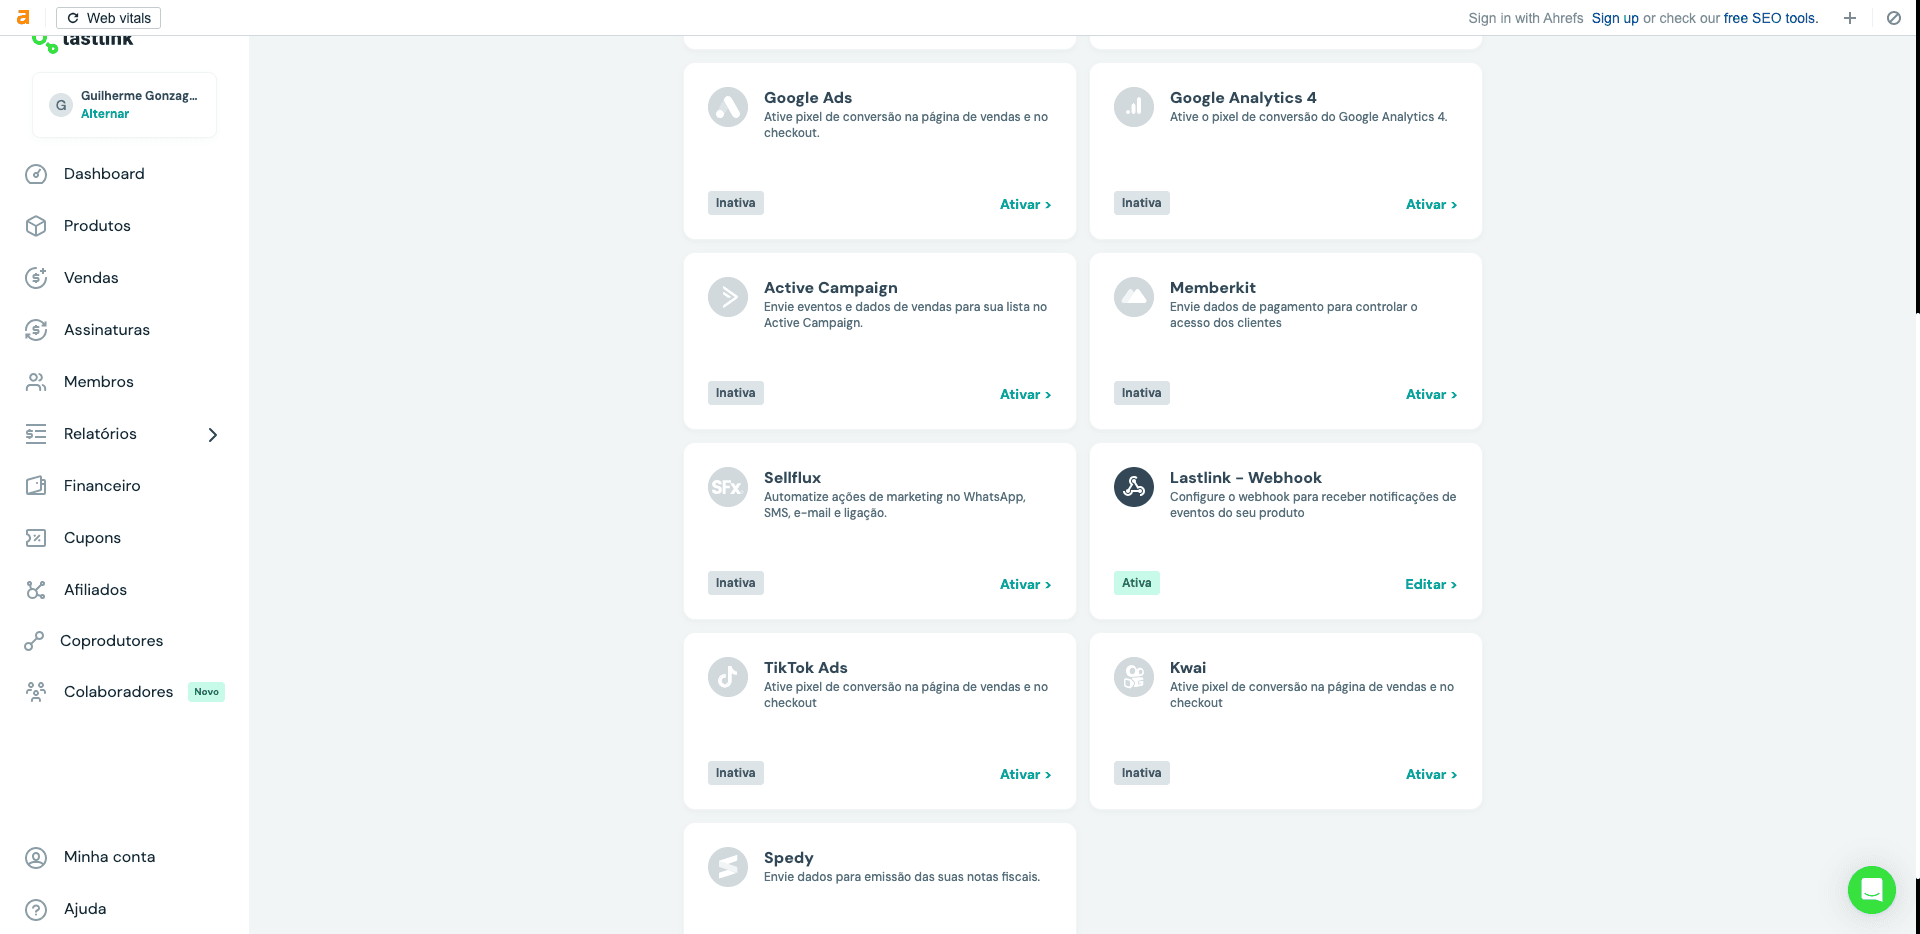The height and width of the screenshot is (934, 1920).
Task: Navigate to Assinaturas
Action: tap(107, 330)
